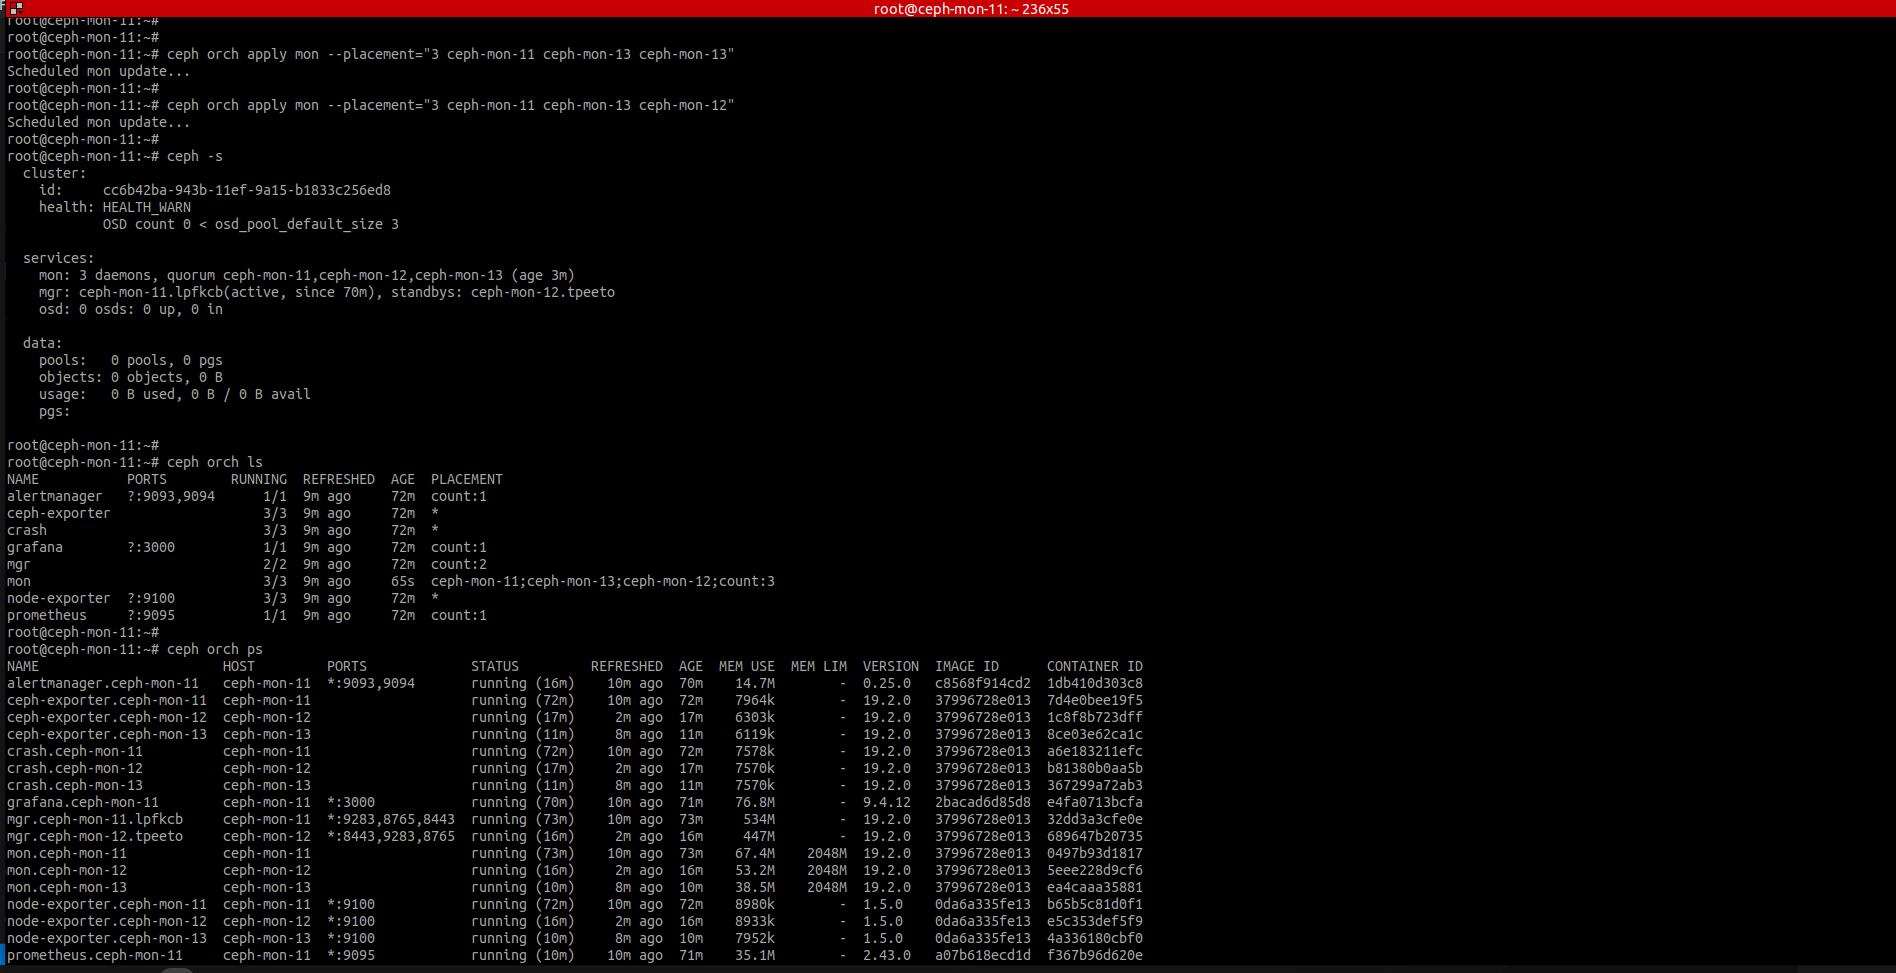
Task: Click the node-exporter service row with ?:9100
Action: coord(223,598)
